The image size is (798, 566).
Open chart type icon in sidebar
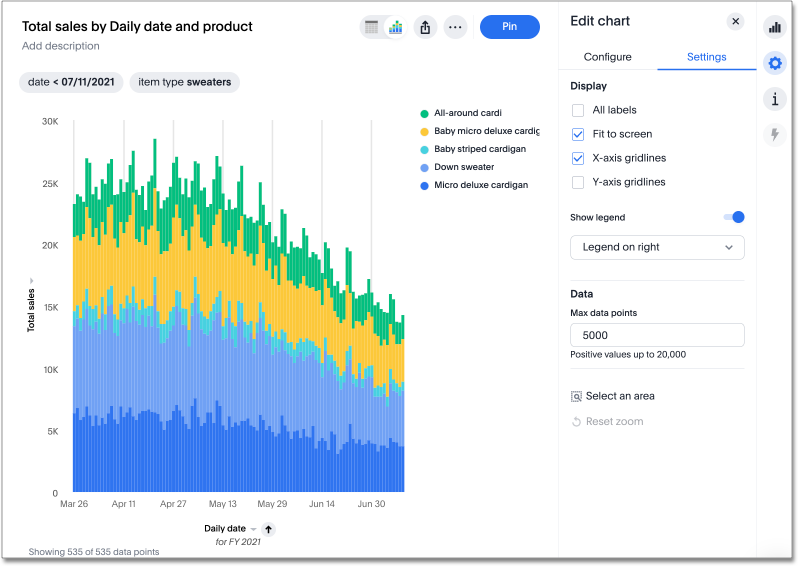pos(774,28)
